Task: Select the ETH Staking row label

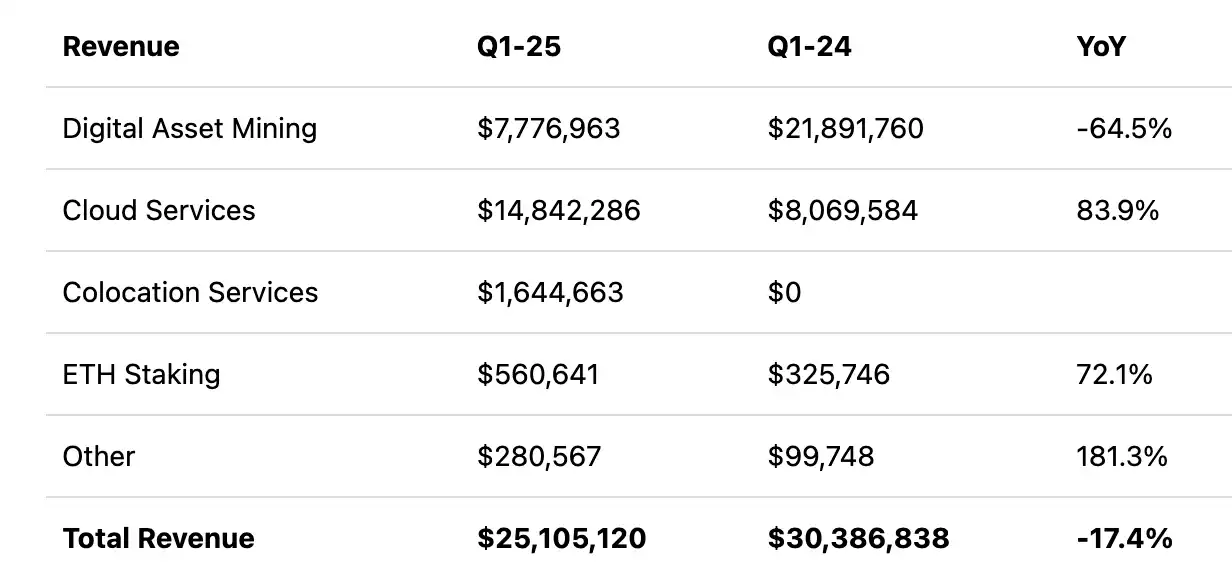Action: tap(141, 375)
